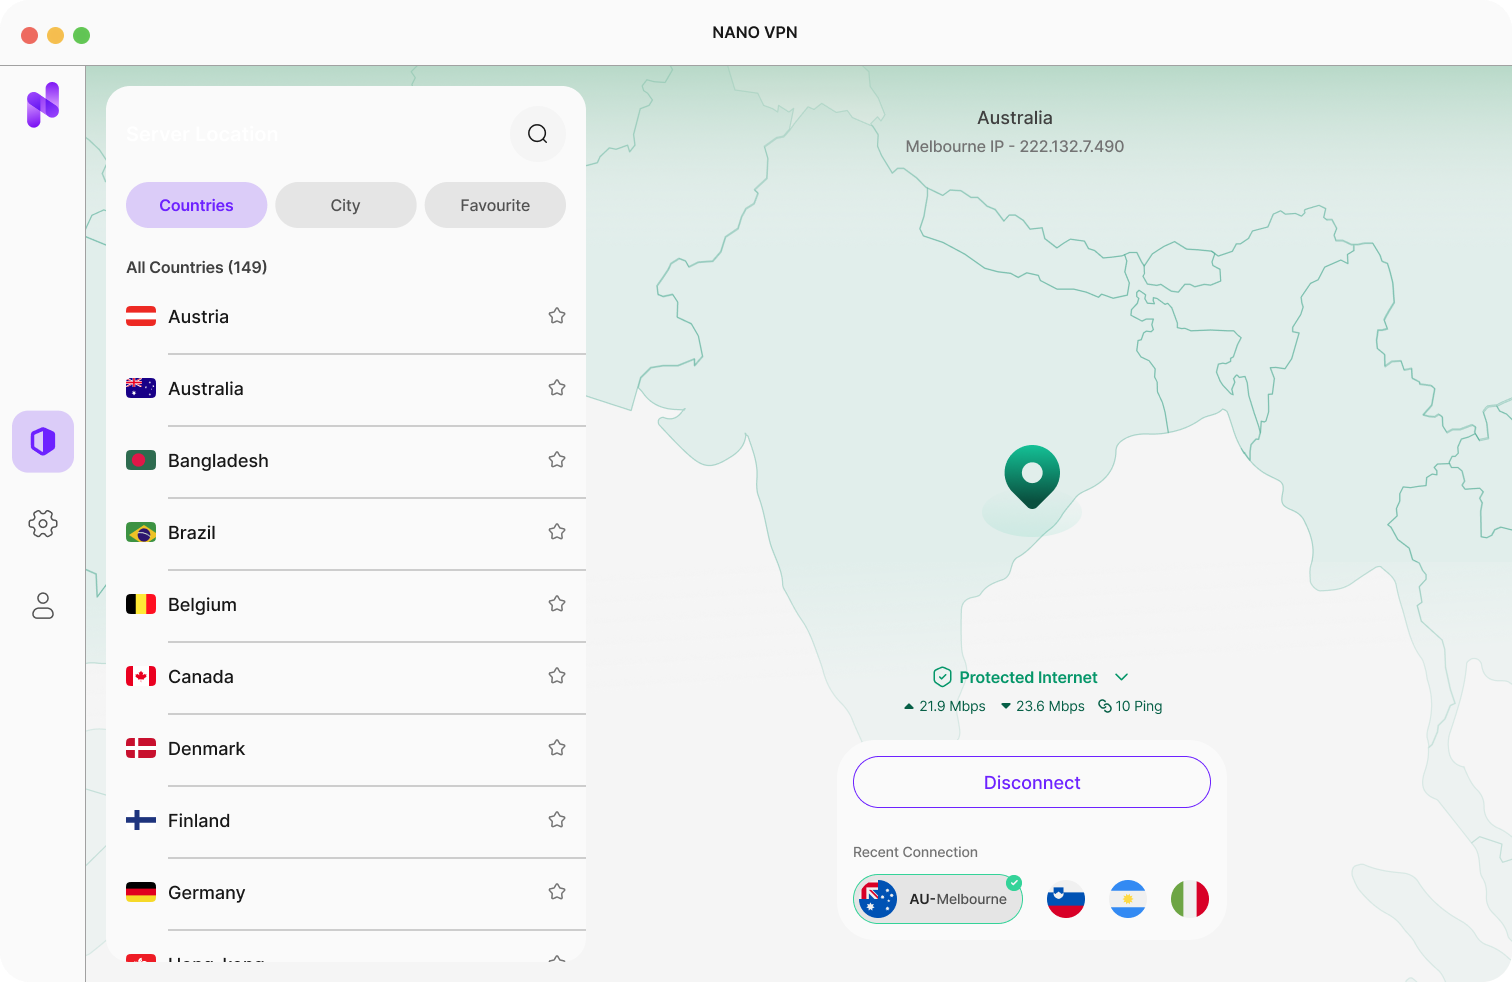This screenshot has width=1512, height=982.
Task: Reconnect to Italy recent connection flag
Action: click(1190, 899)
